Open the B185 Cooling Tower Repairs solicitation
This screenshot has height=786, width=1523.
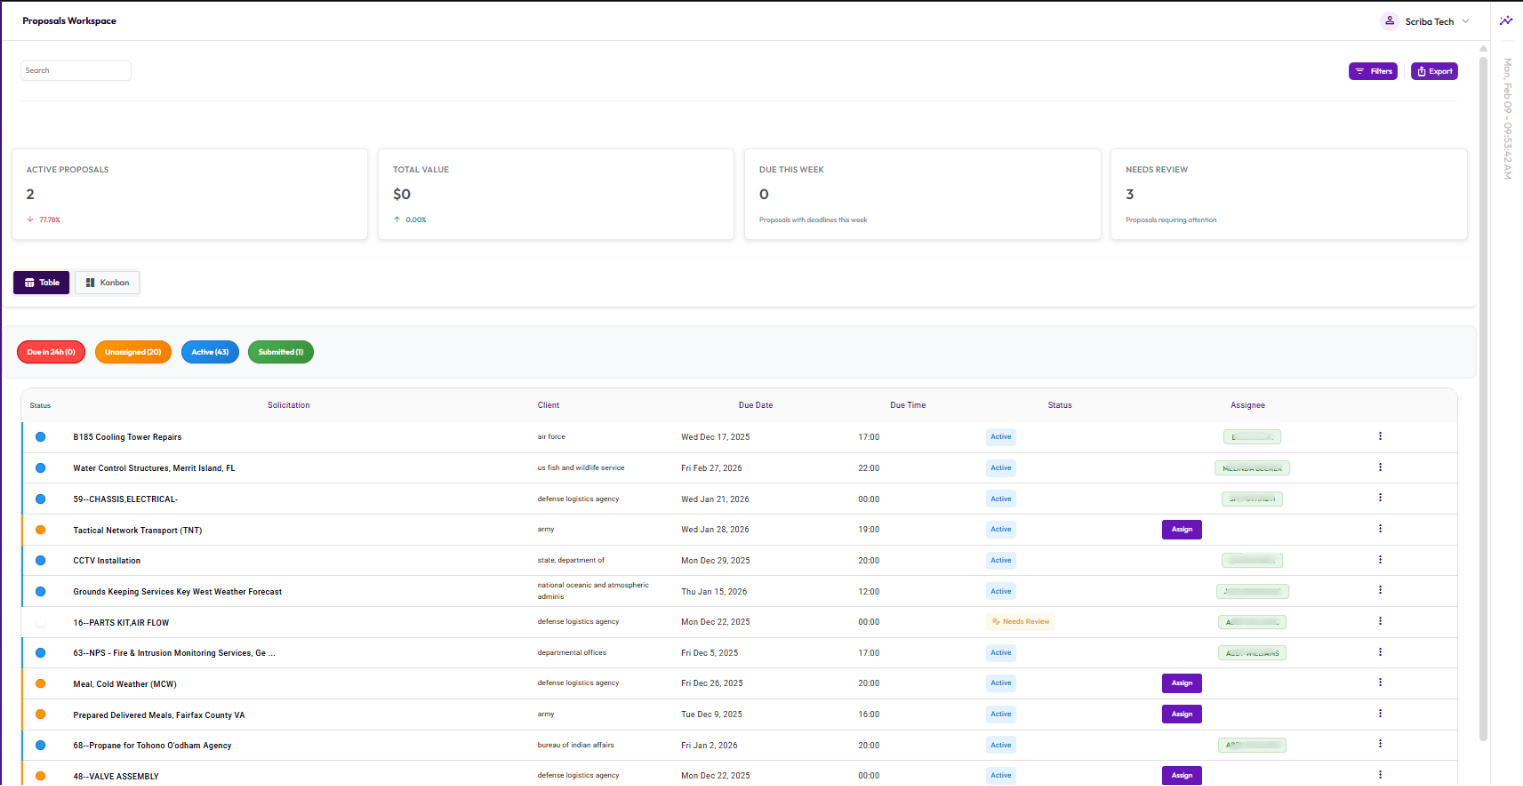(127, 437)
